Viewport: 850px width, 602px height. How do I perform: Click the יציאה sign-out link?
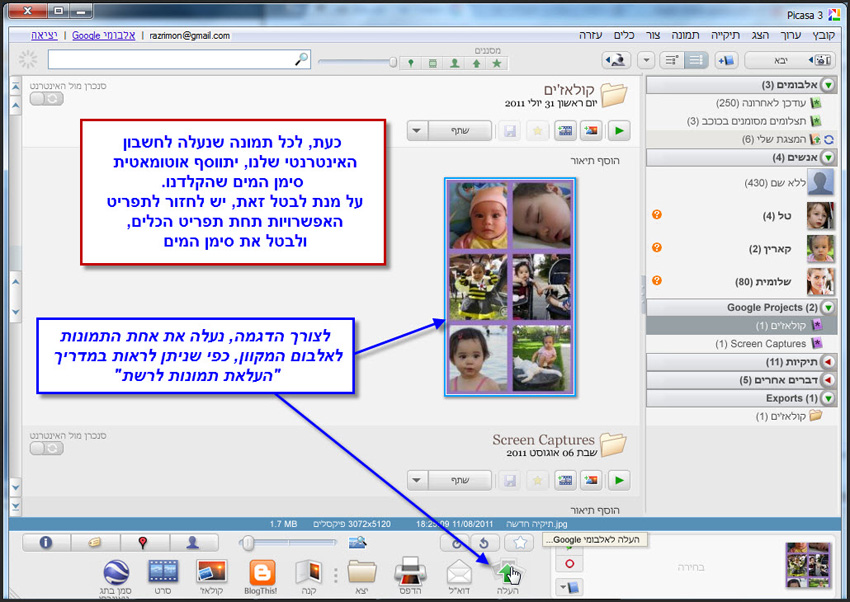tap(44, 35)
